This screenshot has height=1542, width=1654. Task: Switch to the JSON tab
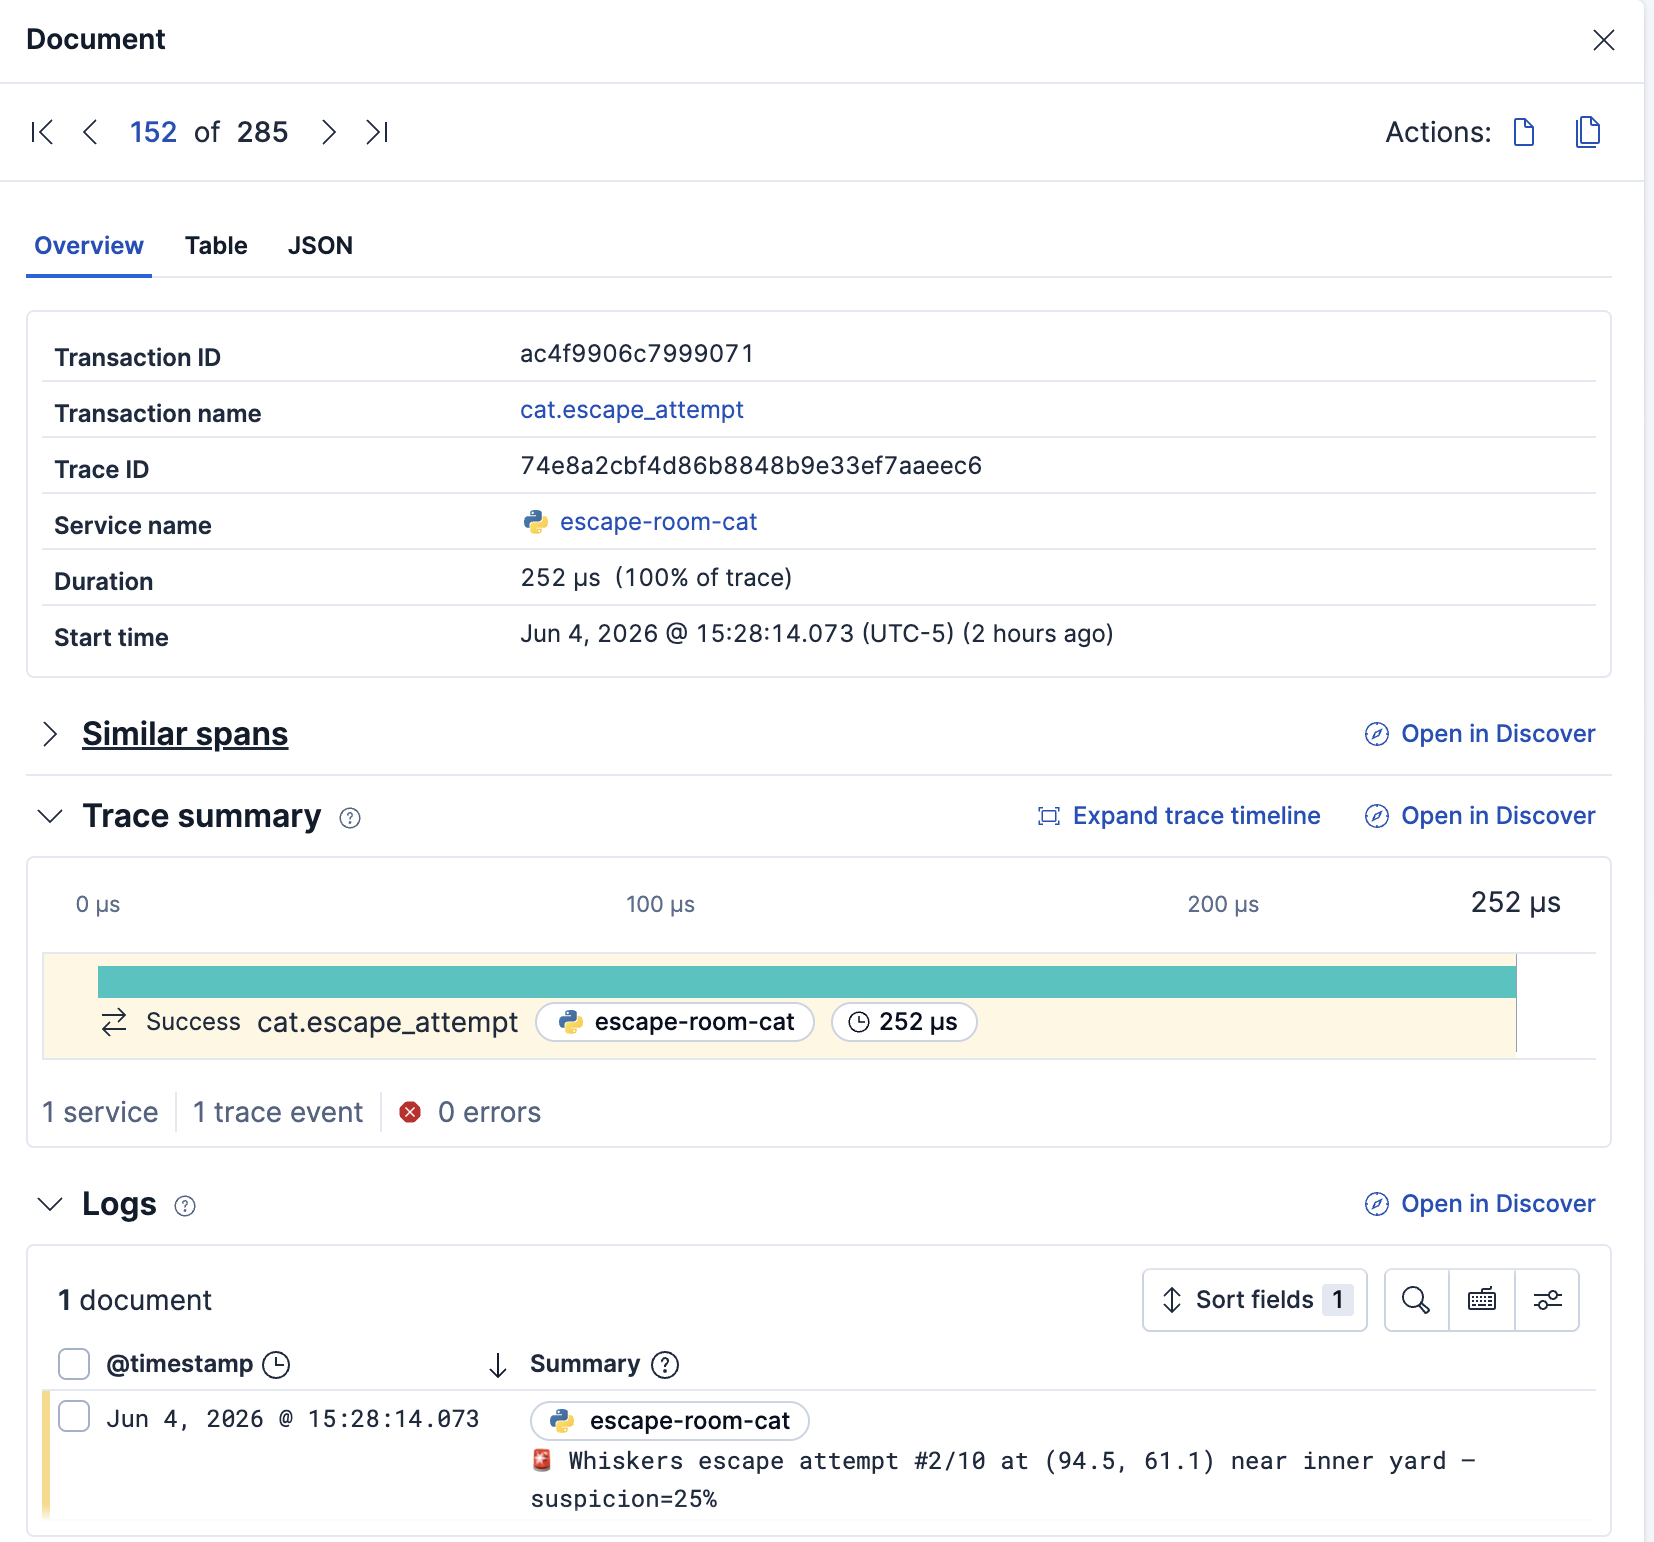[x=320, y=246]
